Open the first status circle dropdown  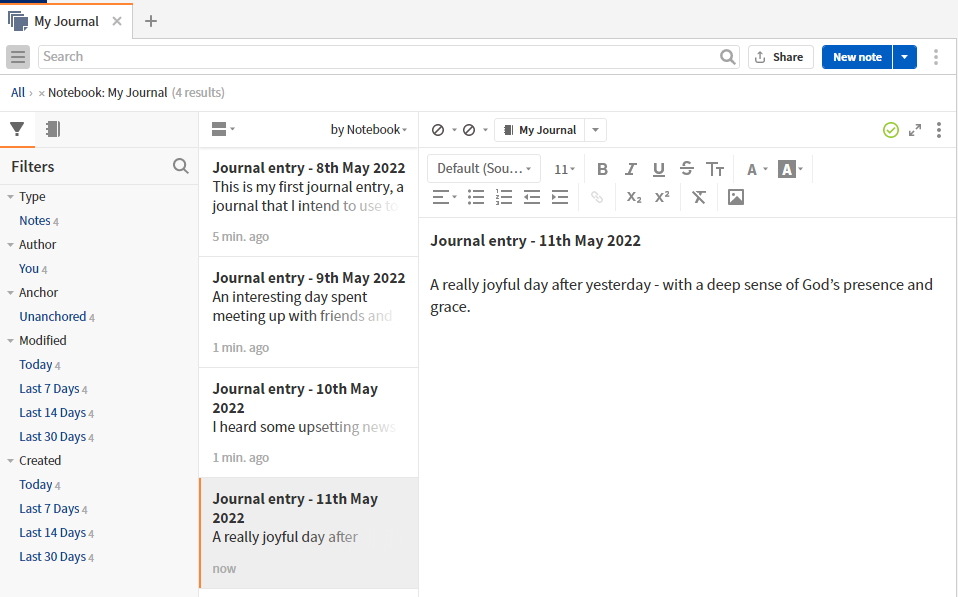click(453, 130)
